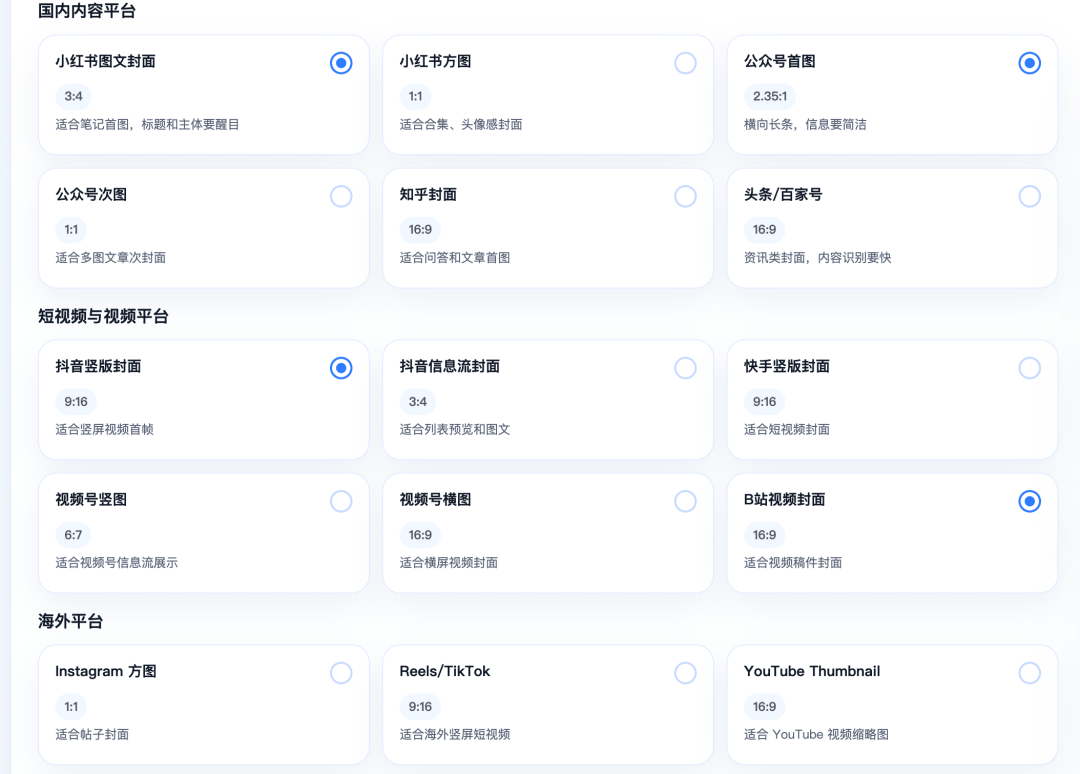
Task: Enable the 知乎封面 radio button
Action: (x=685, y=196)
